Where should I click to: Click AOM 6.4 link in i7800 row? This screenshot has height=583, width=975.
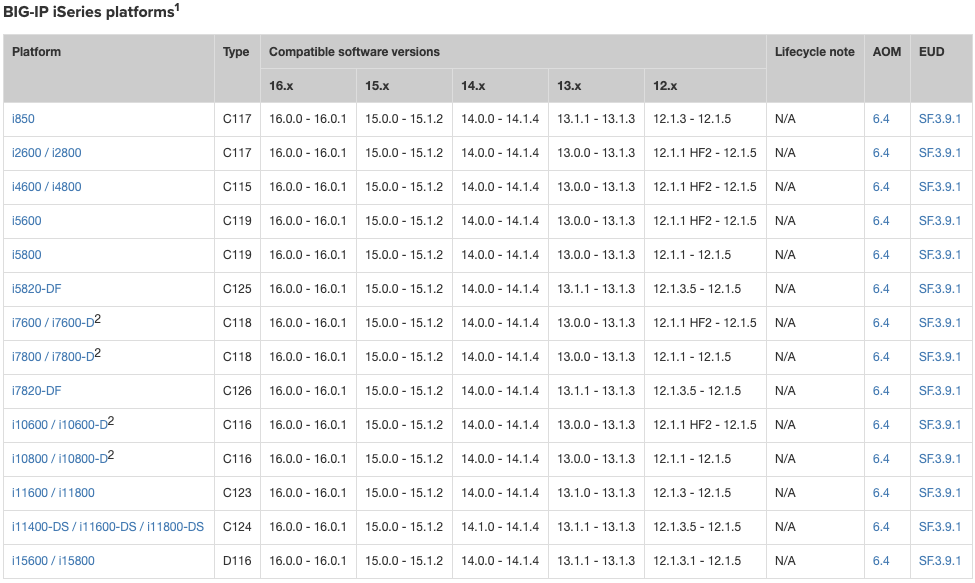point(881,357)
